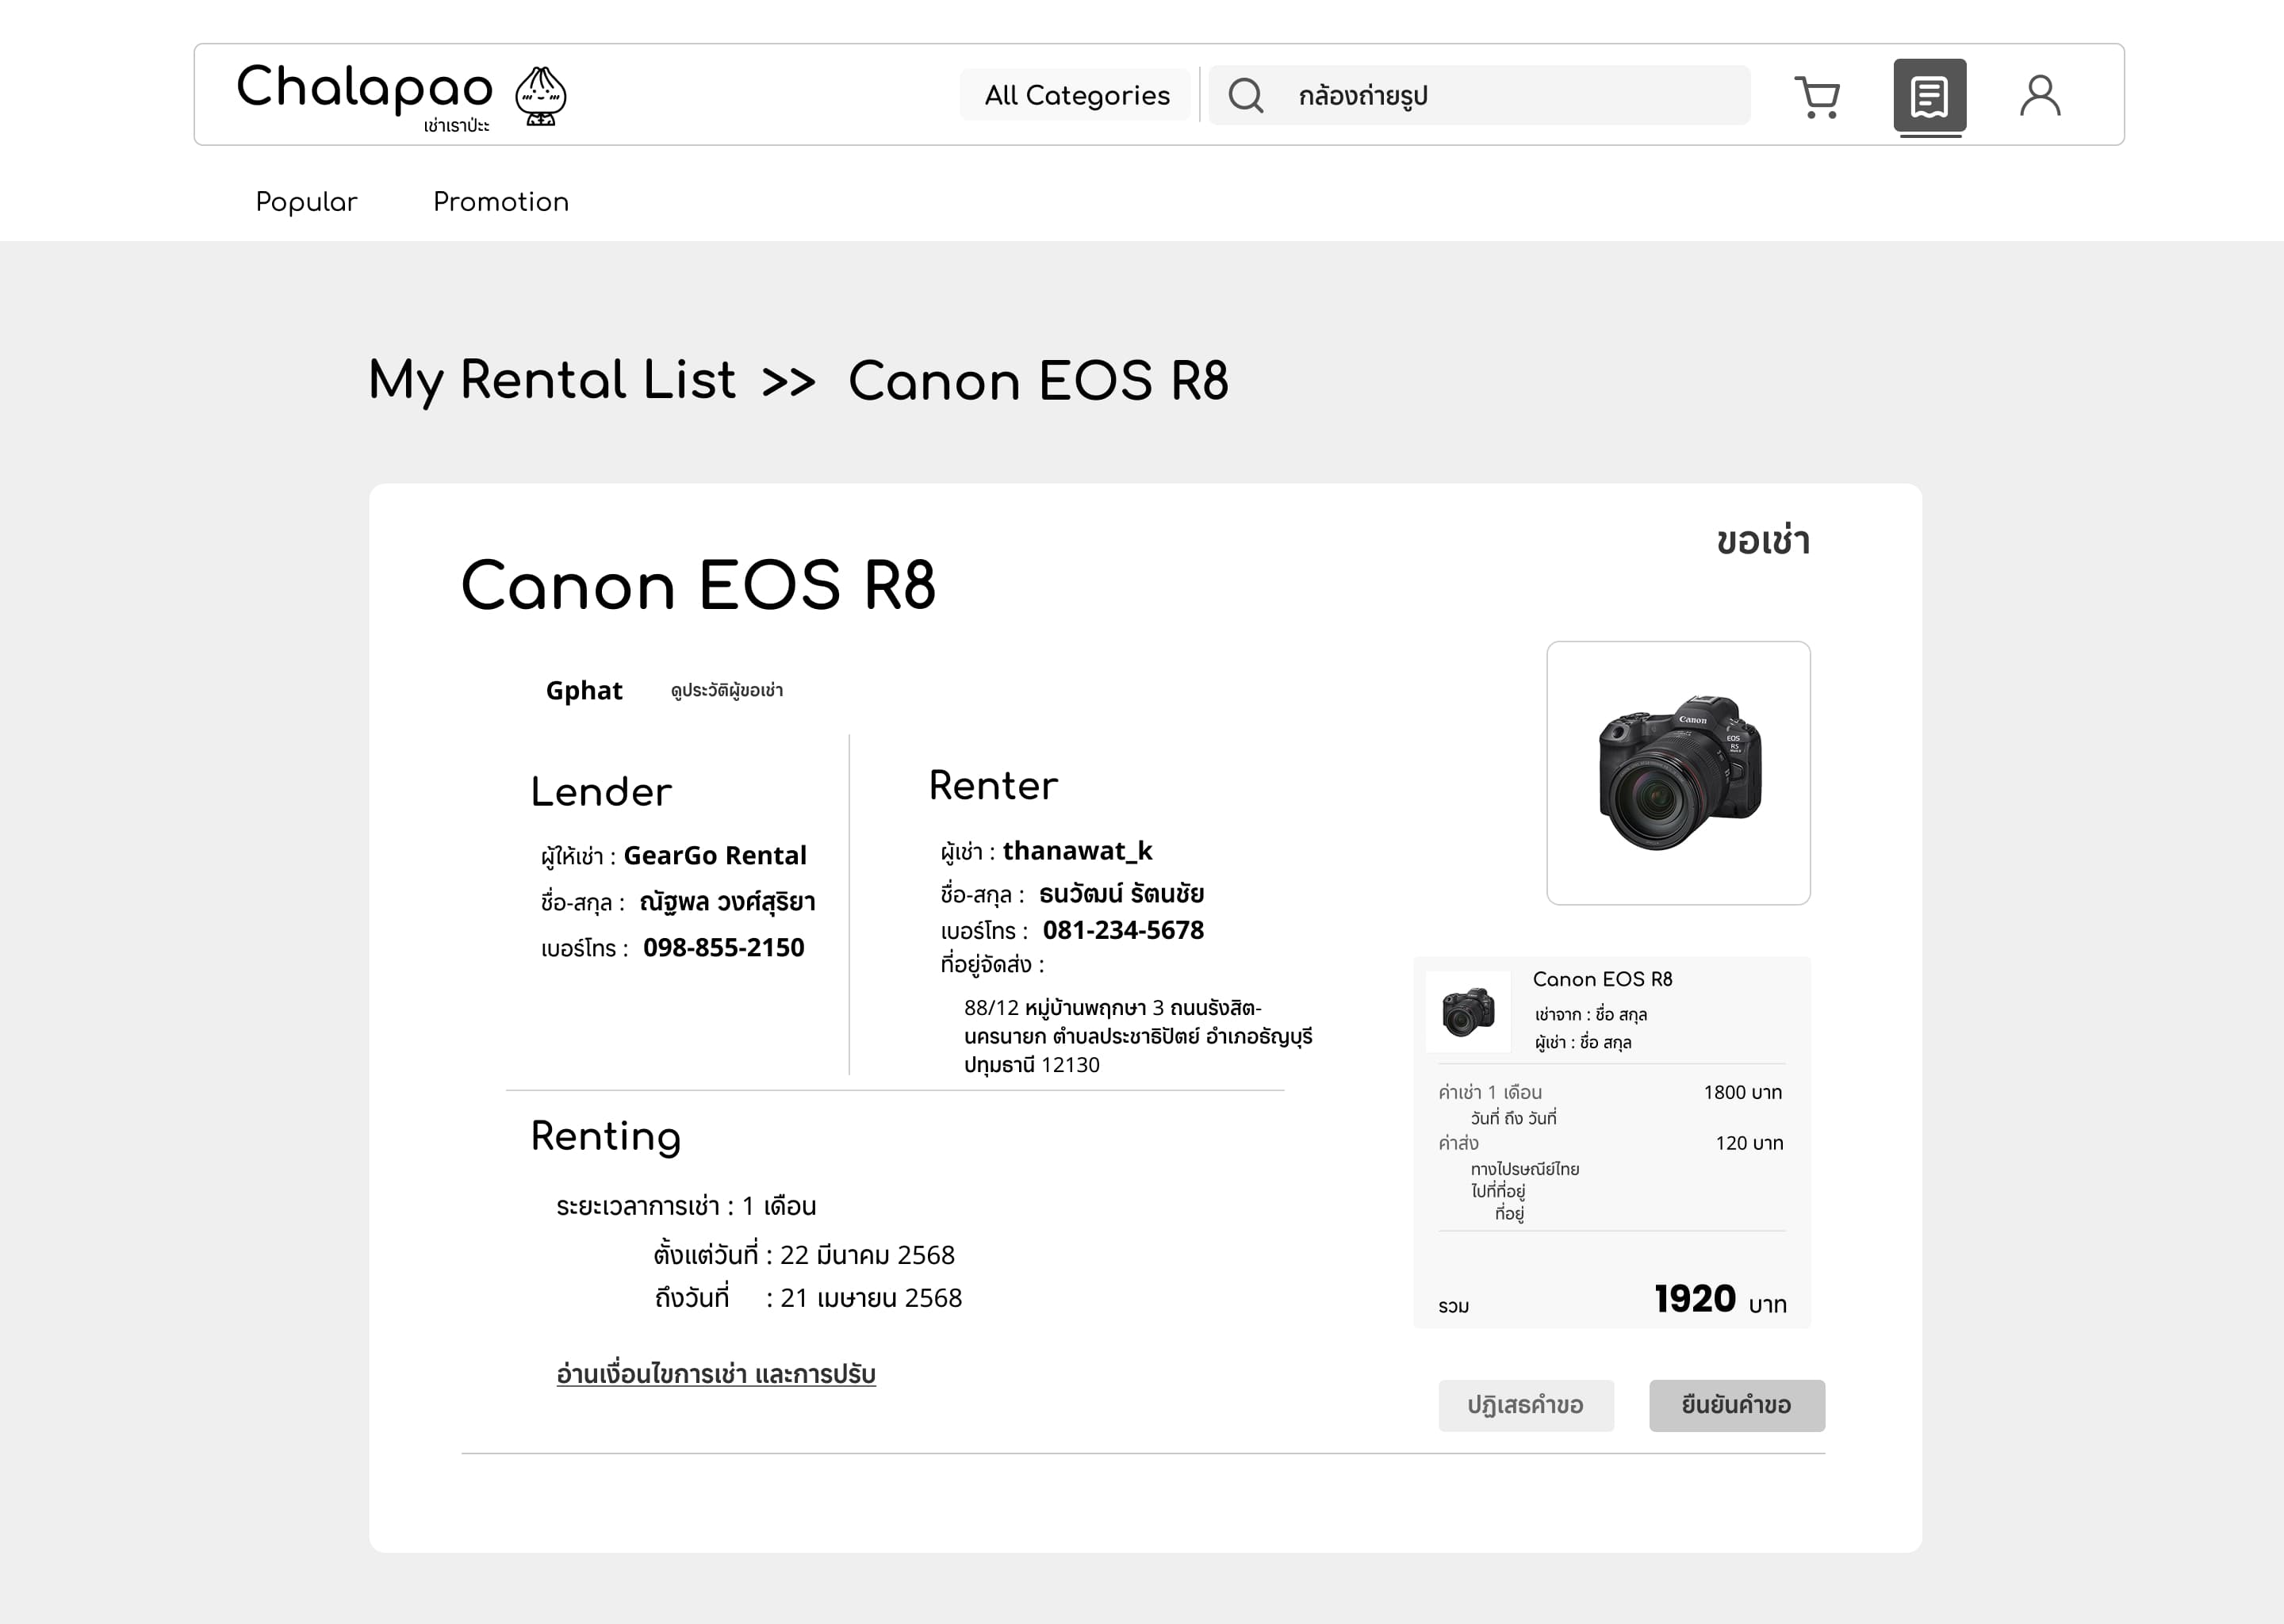
Task: Click the Chalapao bun mascot logo
Action: click(x=540, y=95)
